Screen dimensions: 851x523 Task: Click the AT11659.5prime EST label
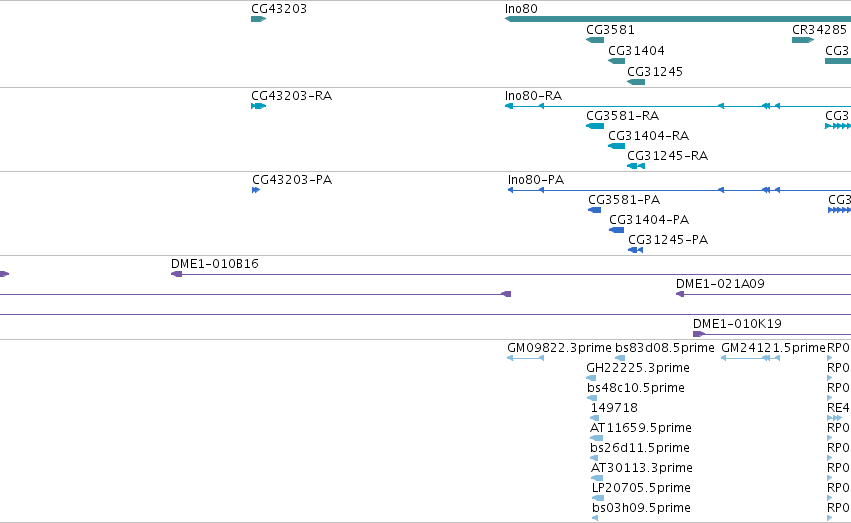[x=641, y=429]
